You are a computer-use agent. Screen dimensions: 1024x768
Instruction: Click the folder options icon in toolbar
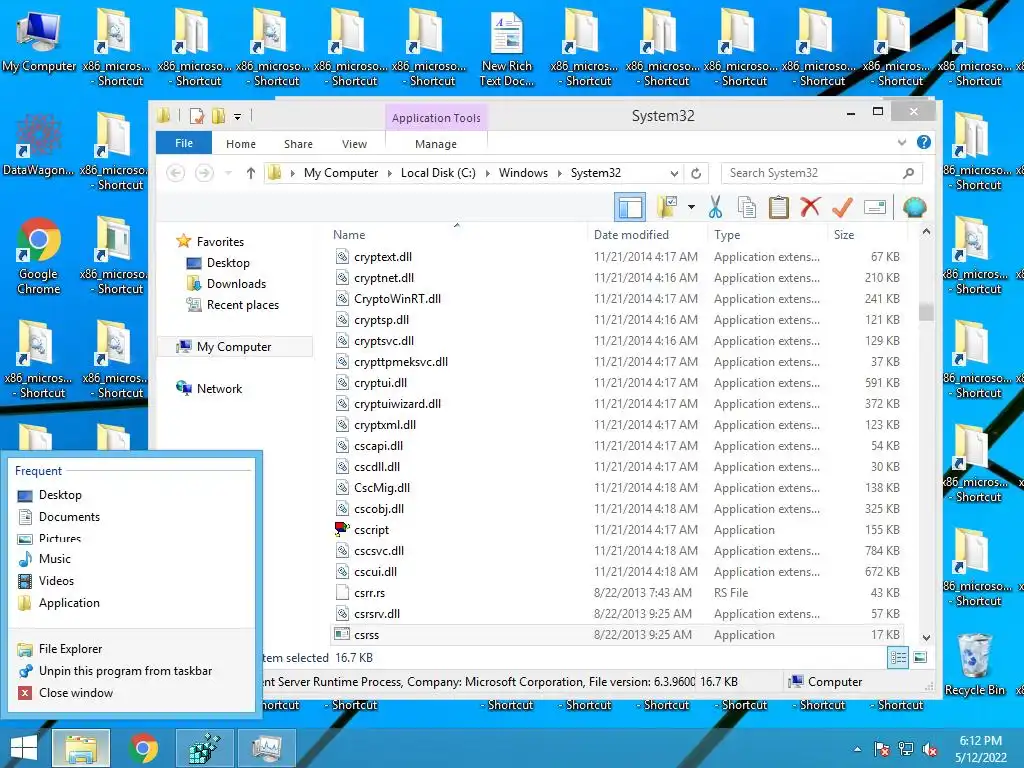[667, 208]
